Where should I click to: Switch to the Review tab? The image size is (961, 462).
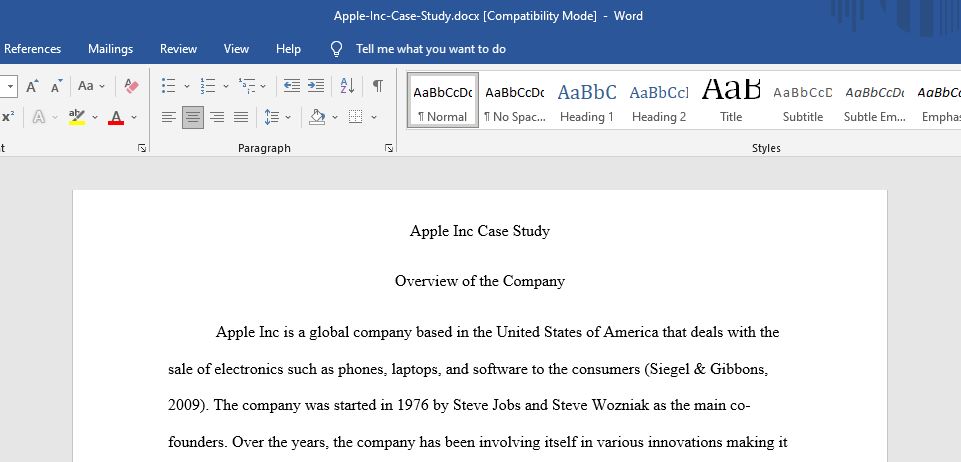pos(178,49)
